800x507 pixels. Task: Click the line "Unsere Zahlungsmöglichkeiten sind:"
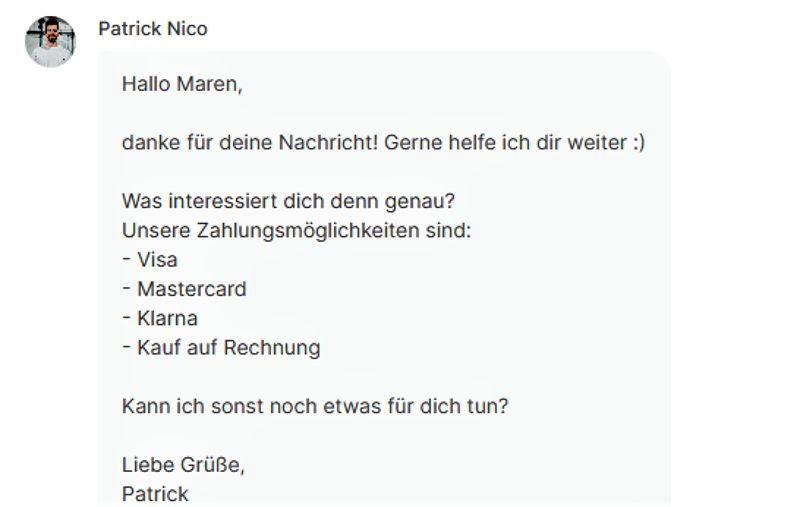tap(296, 230)
